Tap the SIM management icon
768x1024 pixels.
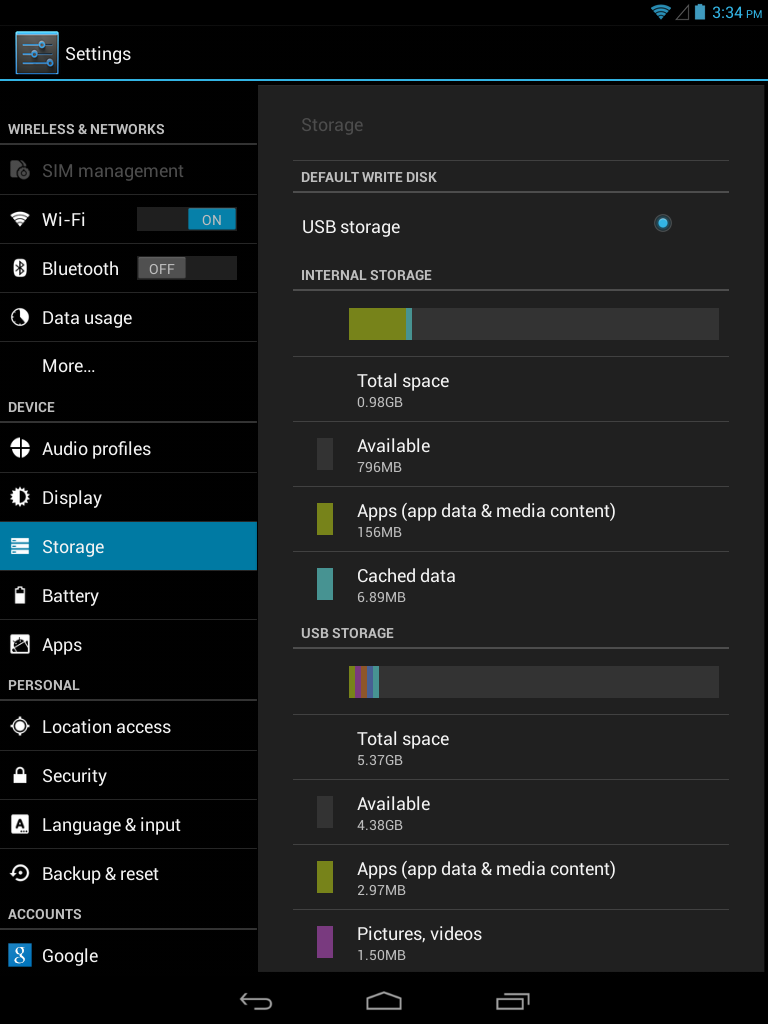[20, 170]
